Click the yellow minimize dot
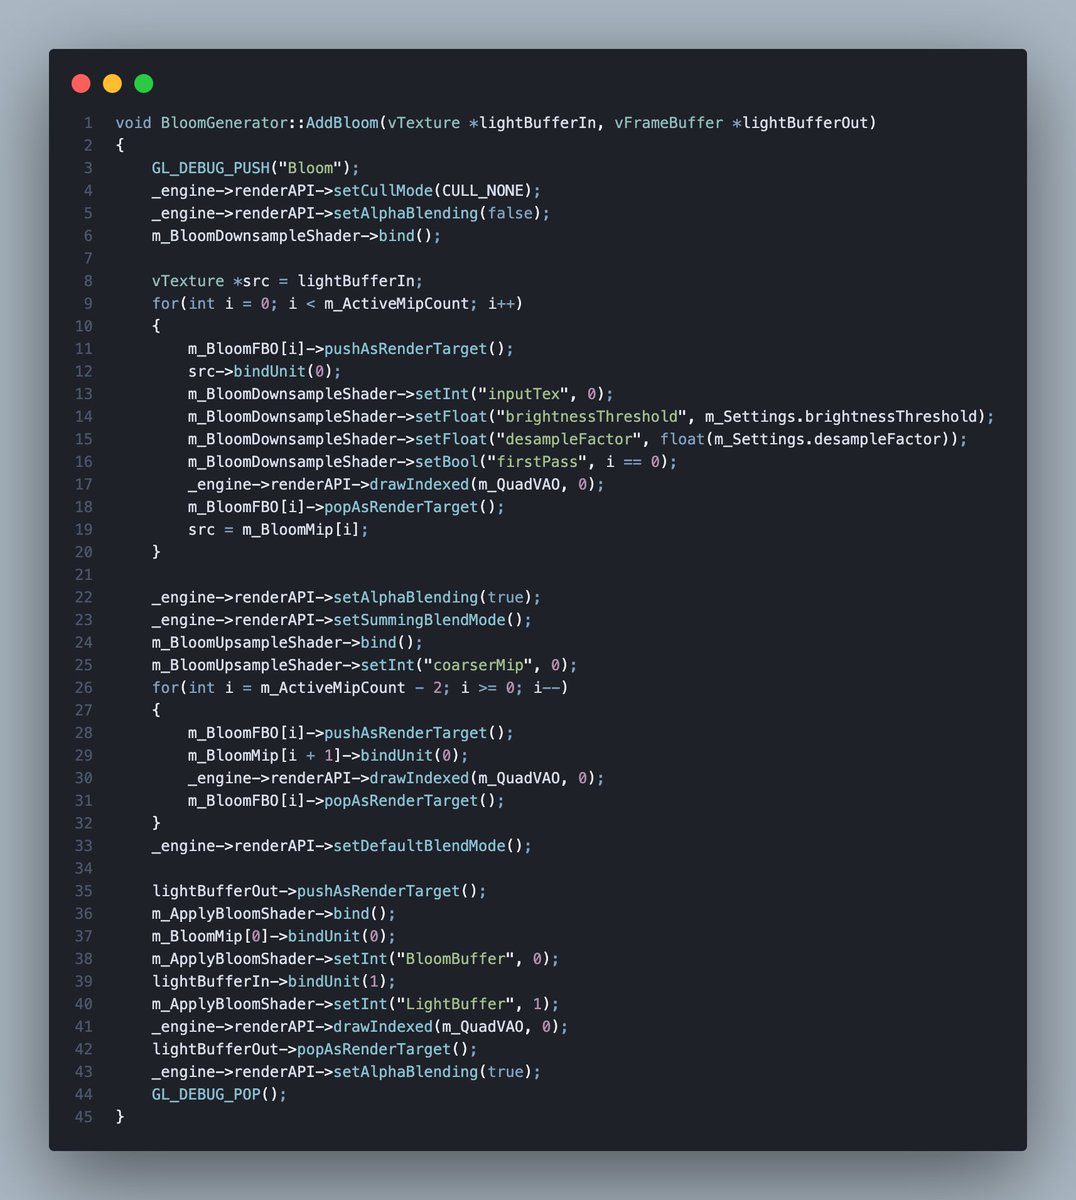The height and width of the screenshot is (1200, 1076). pyautogui.click(x=112, y=84)
